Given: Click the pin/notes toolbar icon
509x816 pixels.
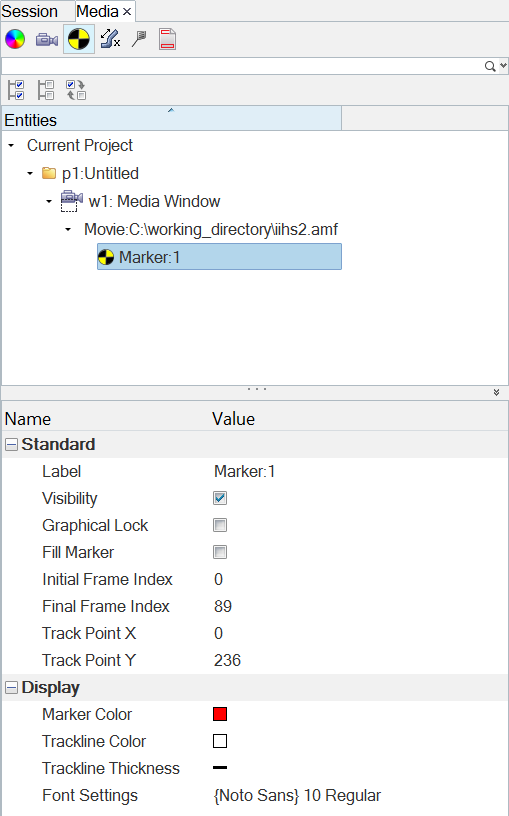Looking at the screenshot, I should 139,39.
